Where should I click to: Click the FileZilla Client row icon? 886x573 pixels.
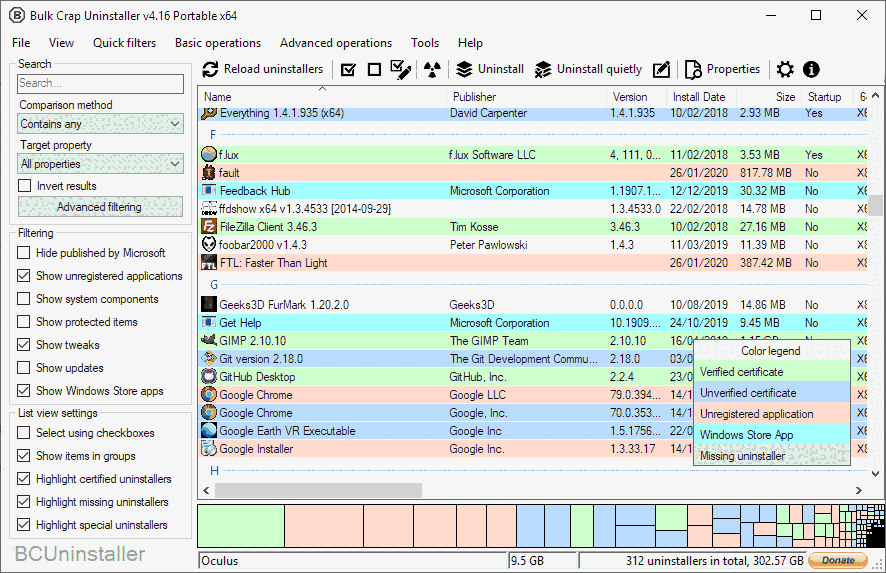pyautogui.click(x=209, y=227)
